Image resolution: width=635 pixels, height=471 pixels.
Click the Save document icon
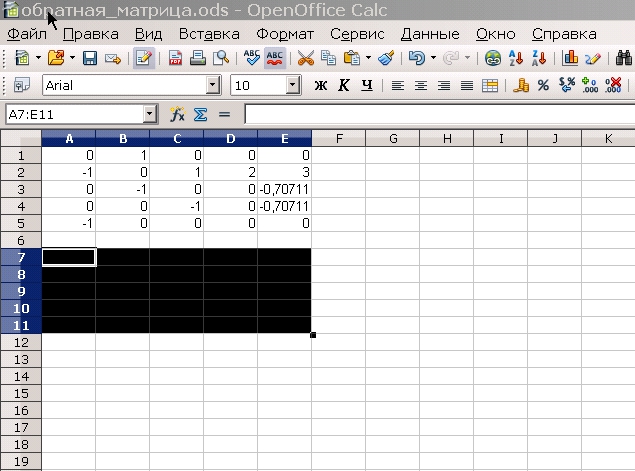pos(89,59)
